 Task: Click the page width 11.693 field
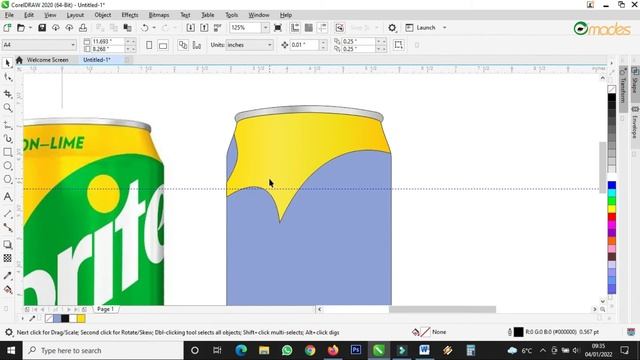[x=107, y=42]
